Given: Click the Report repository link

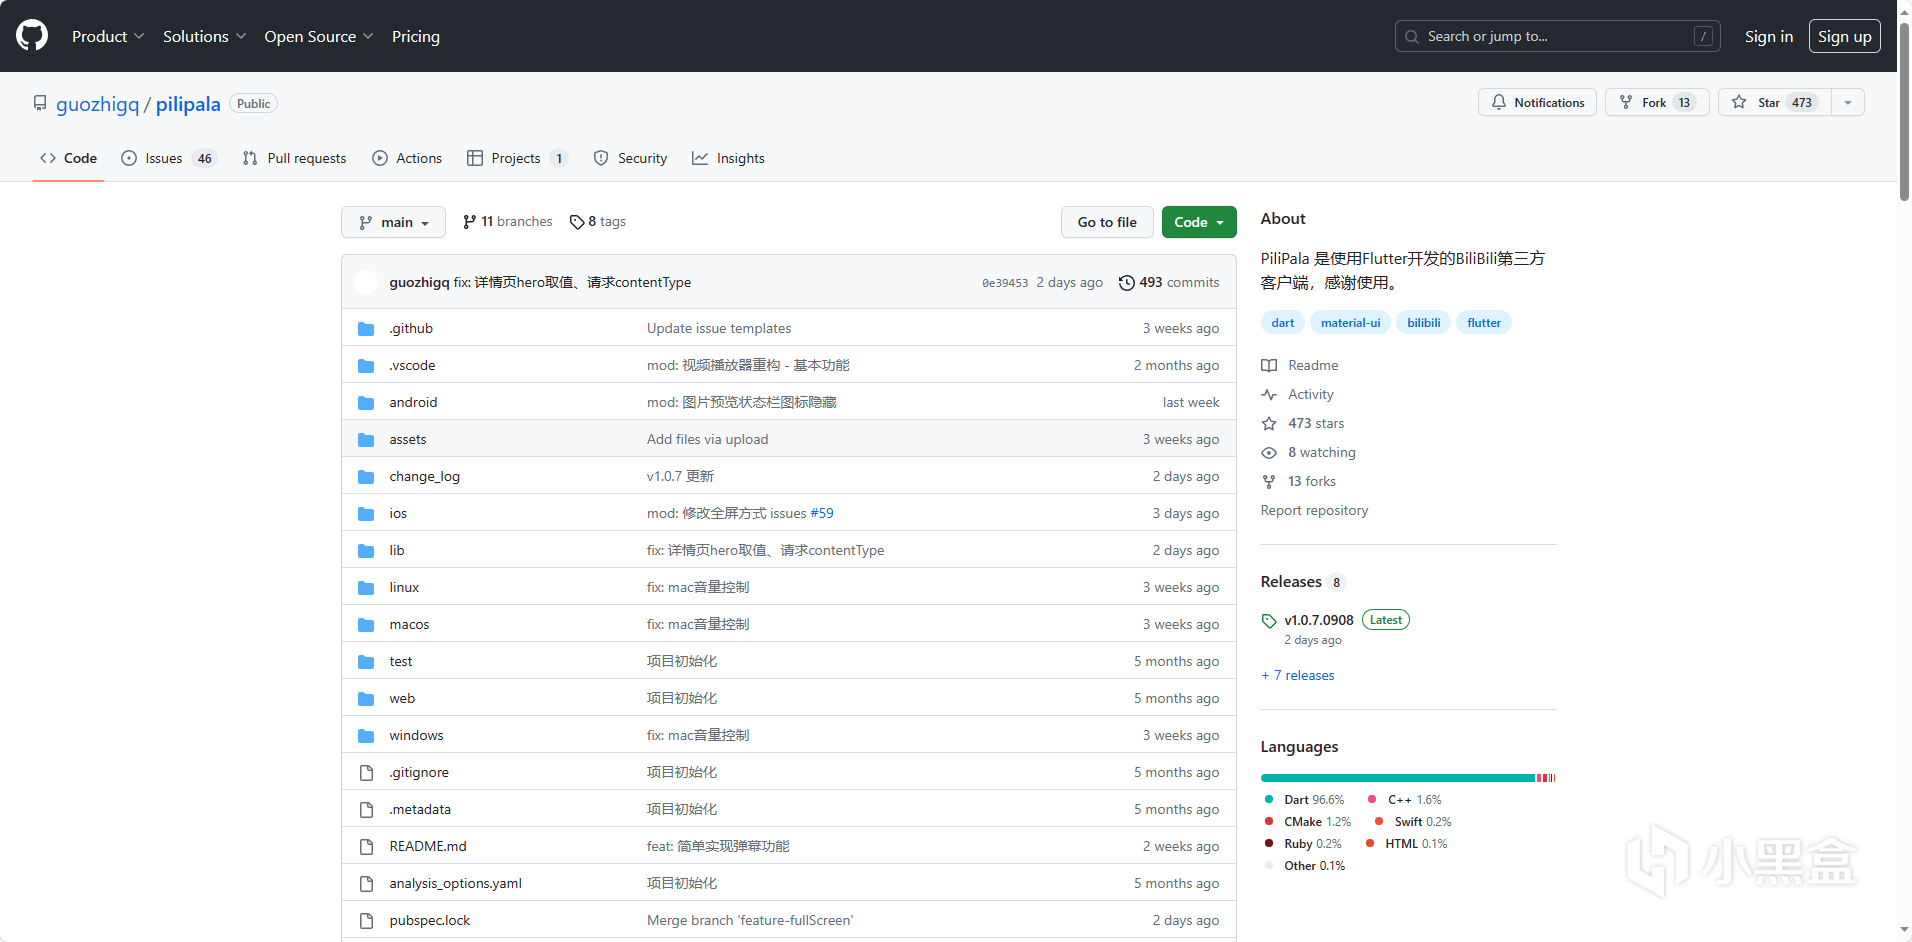Looking at the screenshot, I should (1314, 511).
